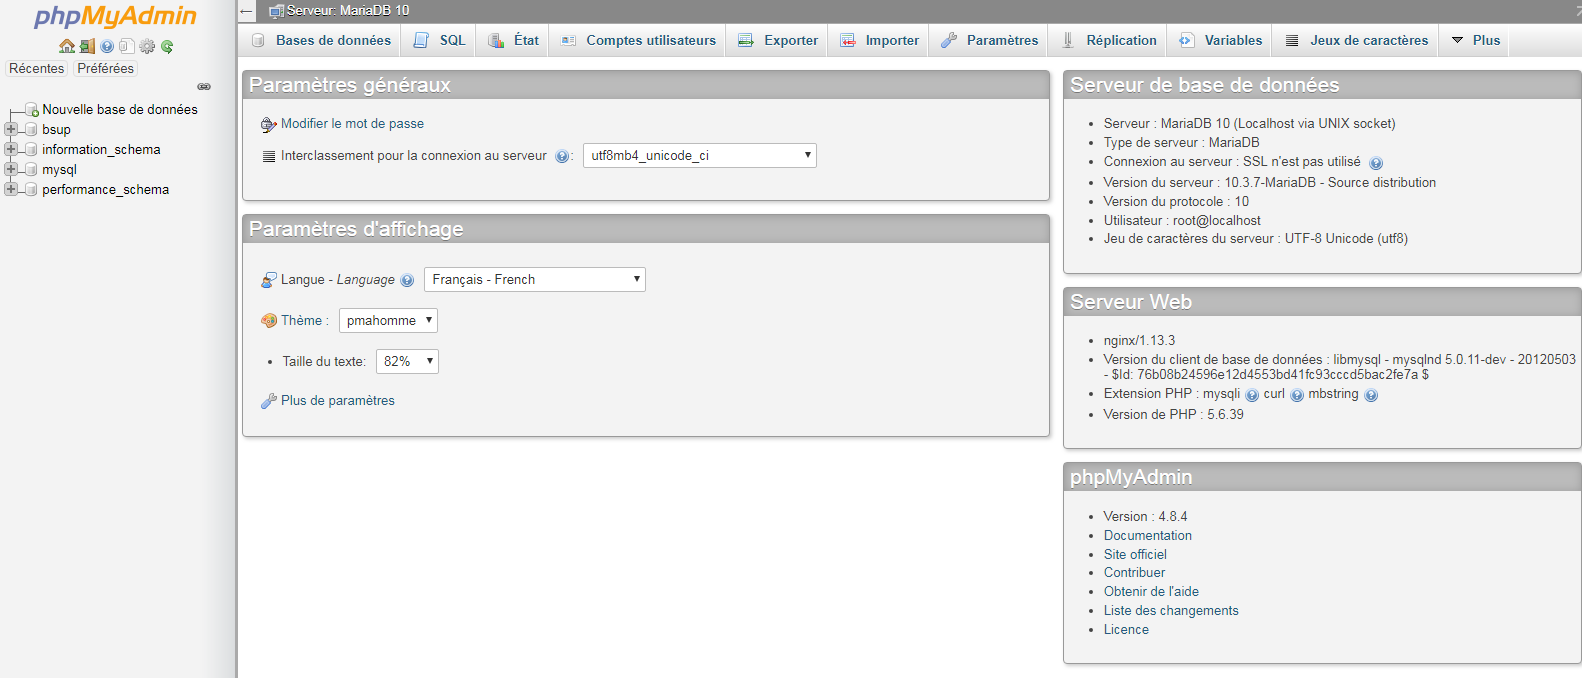Visit the Site officiel link

pos(1135,555)
